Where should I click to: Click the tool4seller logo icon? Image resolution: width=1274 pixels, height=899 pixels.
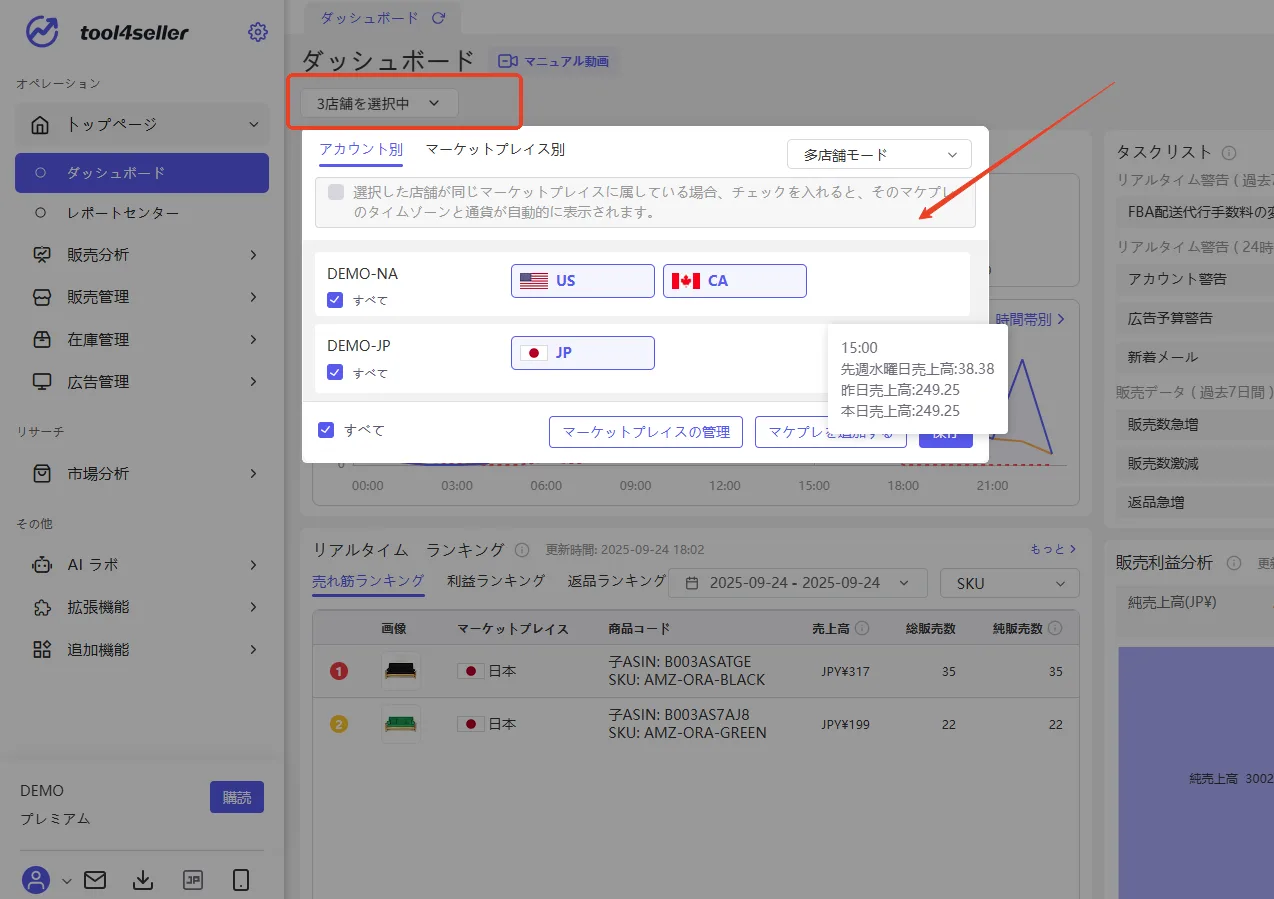pyautogui.click(x=42, y=32)
